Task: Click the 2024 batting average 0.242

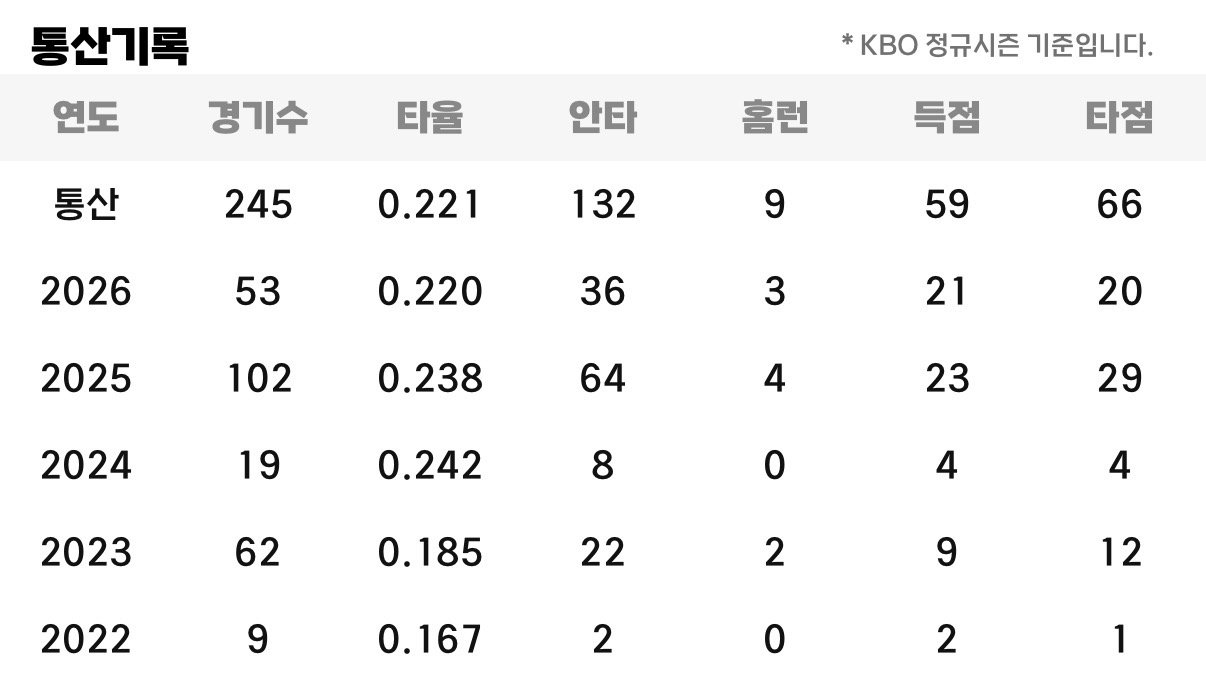Action: click(430, 466)
